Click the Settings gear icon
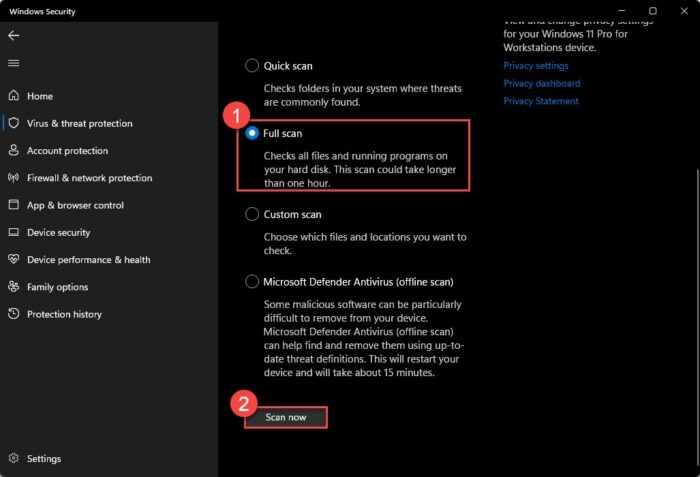 [x=14, y=458]
